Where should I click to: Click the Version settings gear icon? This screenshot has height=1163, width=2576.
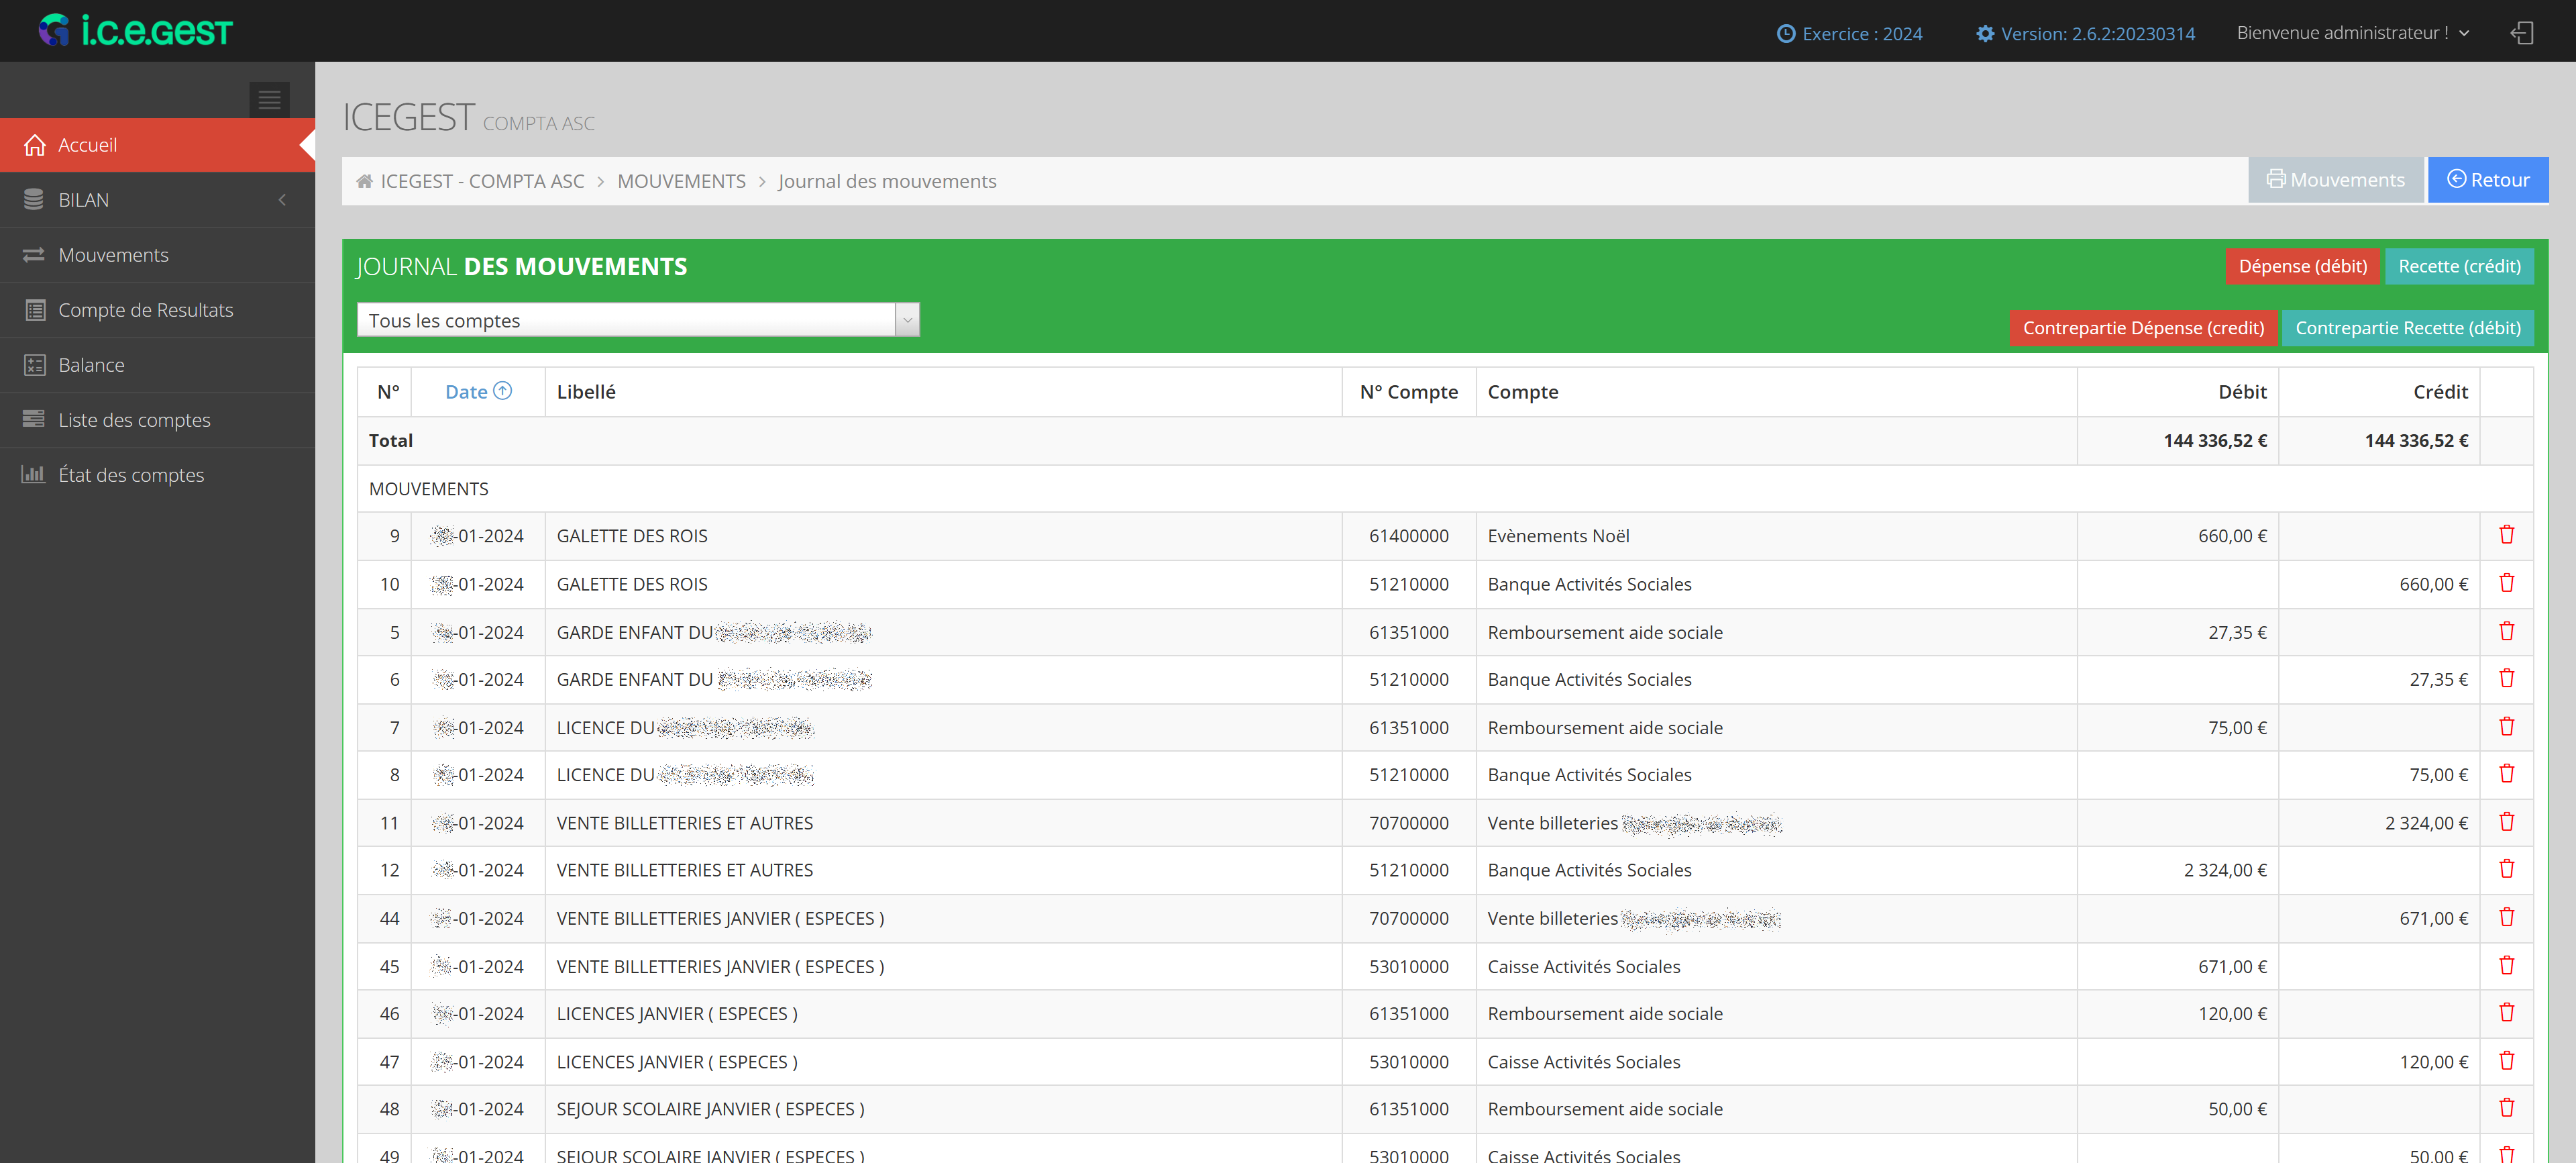[1985, 34]
